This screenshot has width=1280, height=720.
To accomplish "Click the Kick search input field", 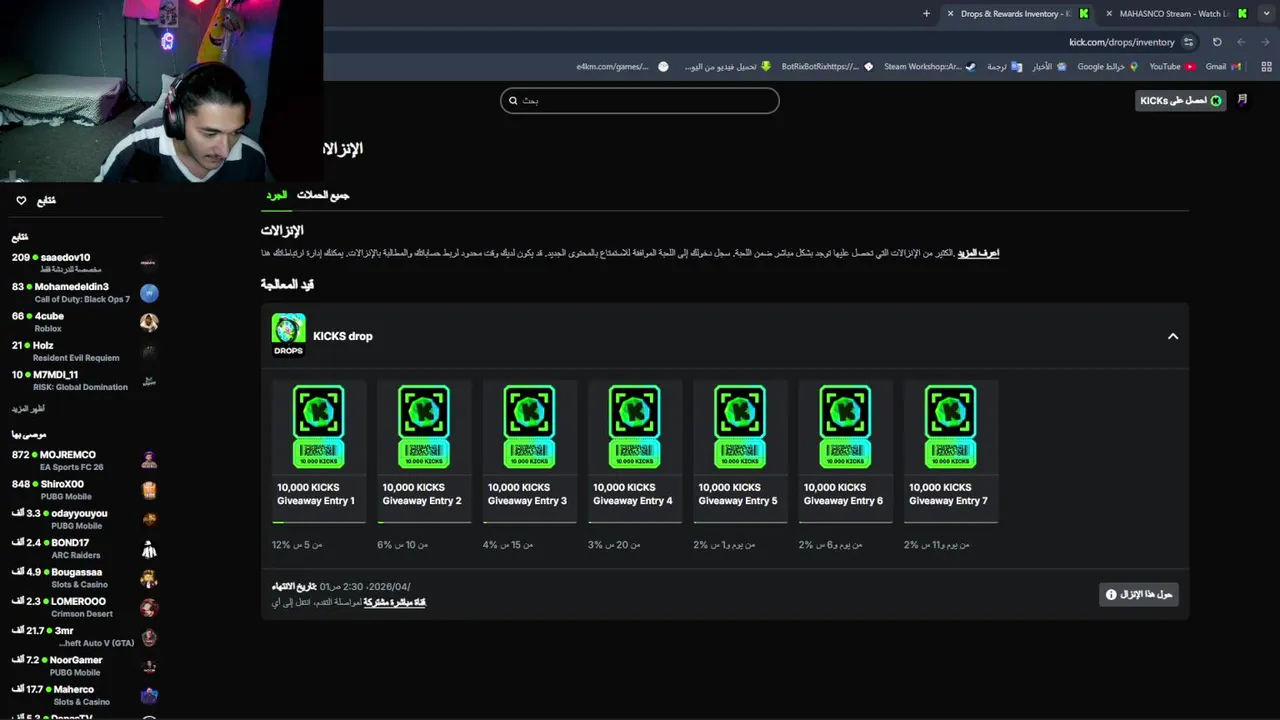I will tap(640, 100).
